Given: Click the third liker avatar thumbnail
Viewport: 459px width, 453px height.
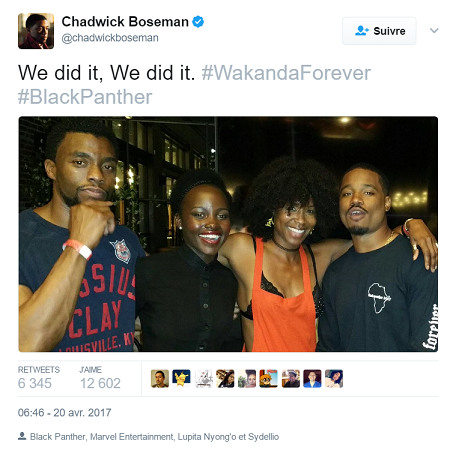Looking at the screenshot, I should coord(203,379).
